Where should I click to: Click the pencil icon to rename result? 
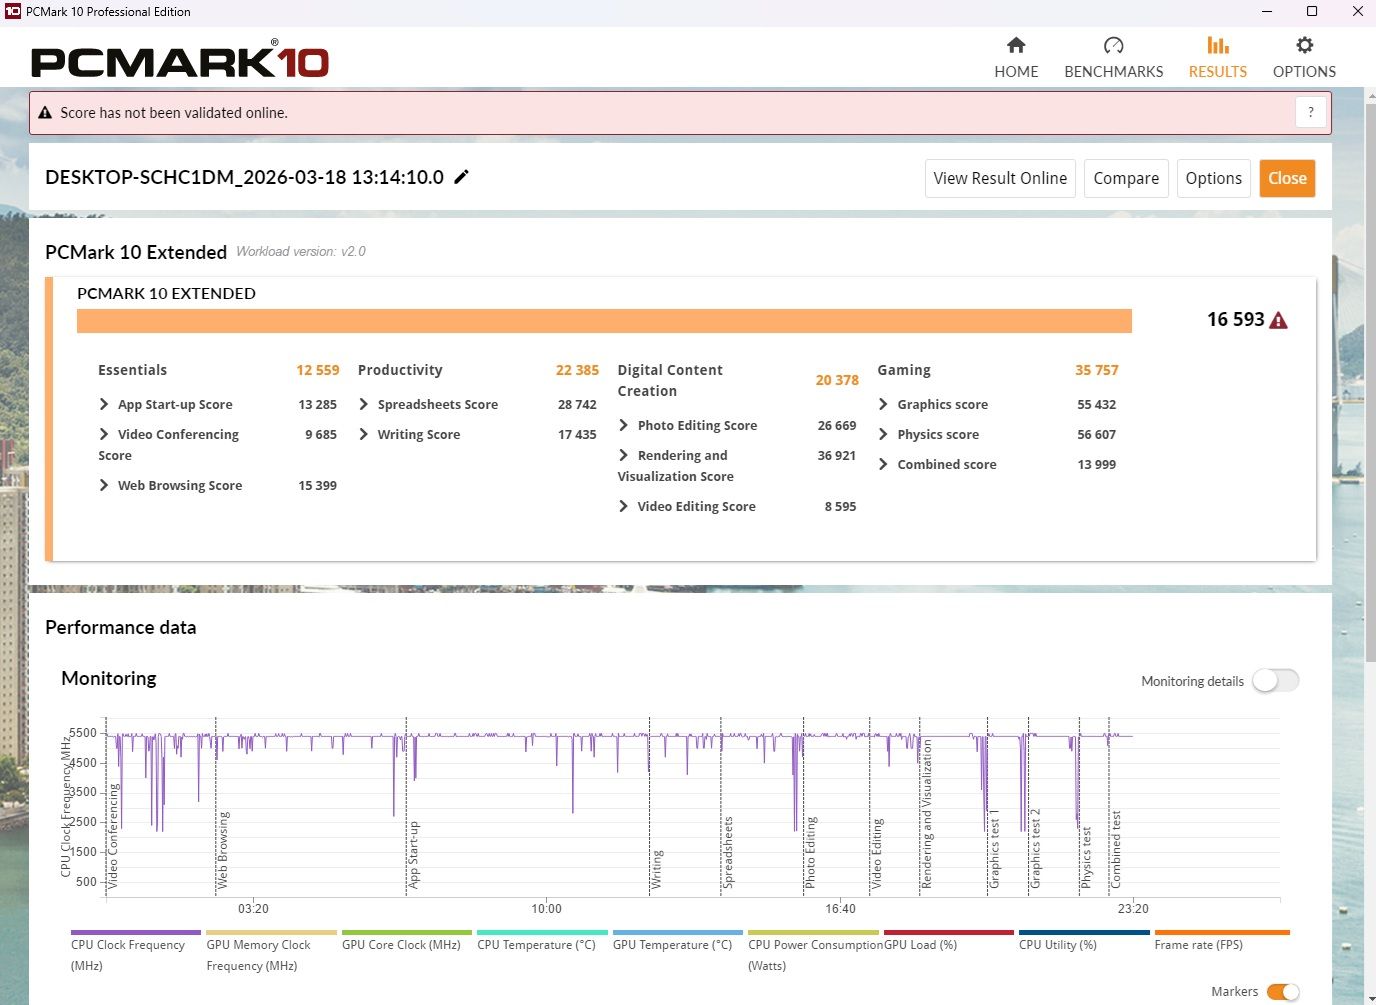point(461,177)
